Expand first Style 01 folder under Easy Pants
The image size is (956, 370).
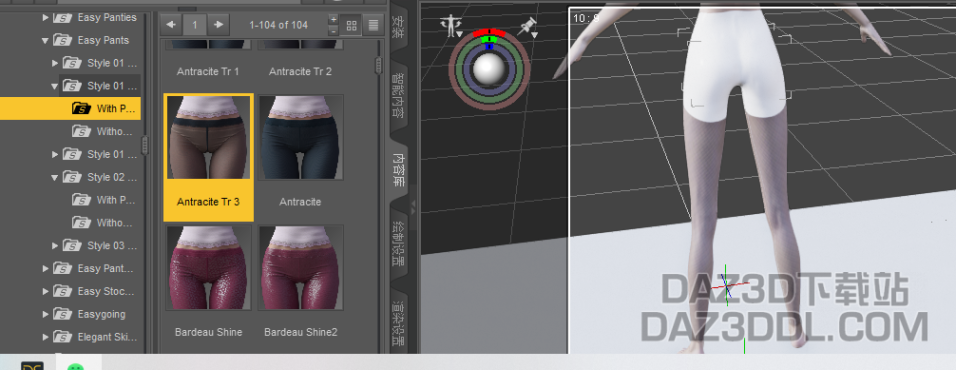click(55, 63)
